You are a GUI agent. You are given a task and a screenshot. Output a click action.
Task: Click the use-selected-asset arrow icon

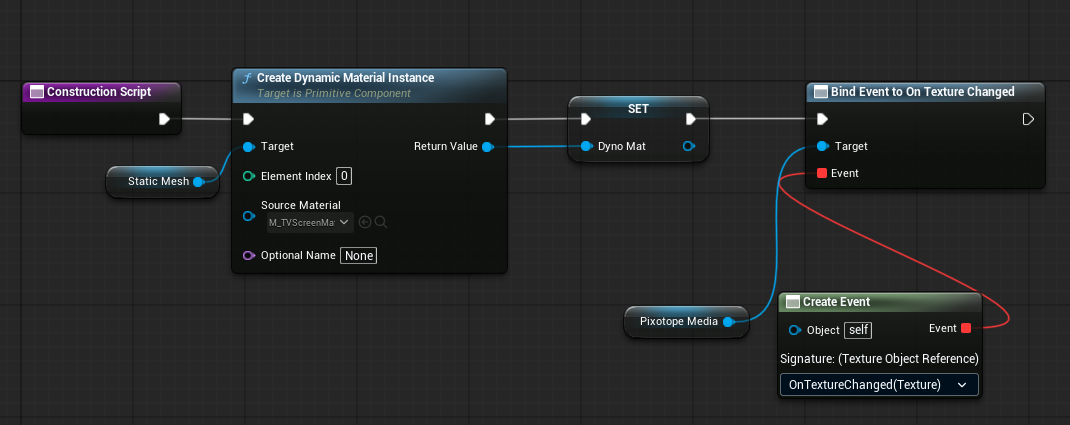(x=364, y=222)
